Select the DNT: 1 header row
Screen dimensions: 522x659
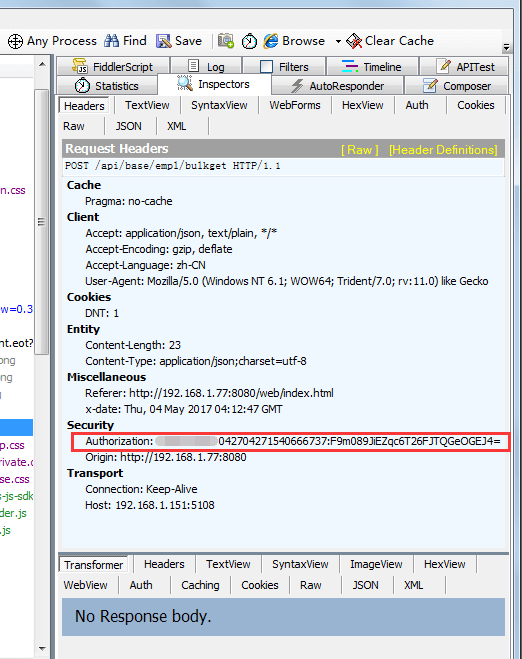pos(102,313)
